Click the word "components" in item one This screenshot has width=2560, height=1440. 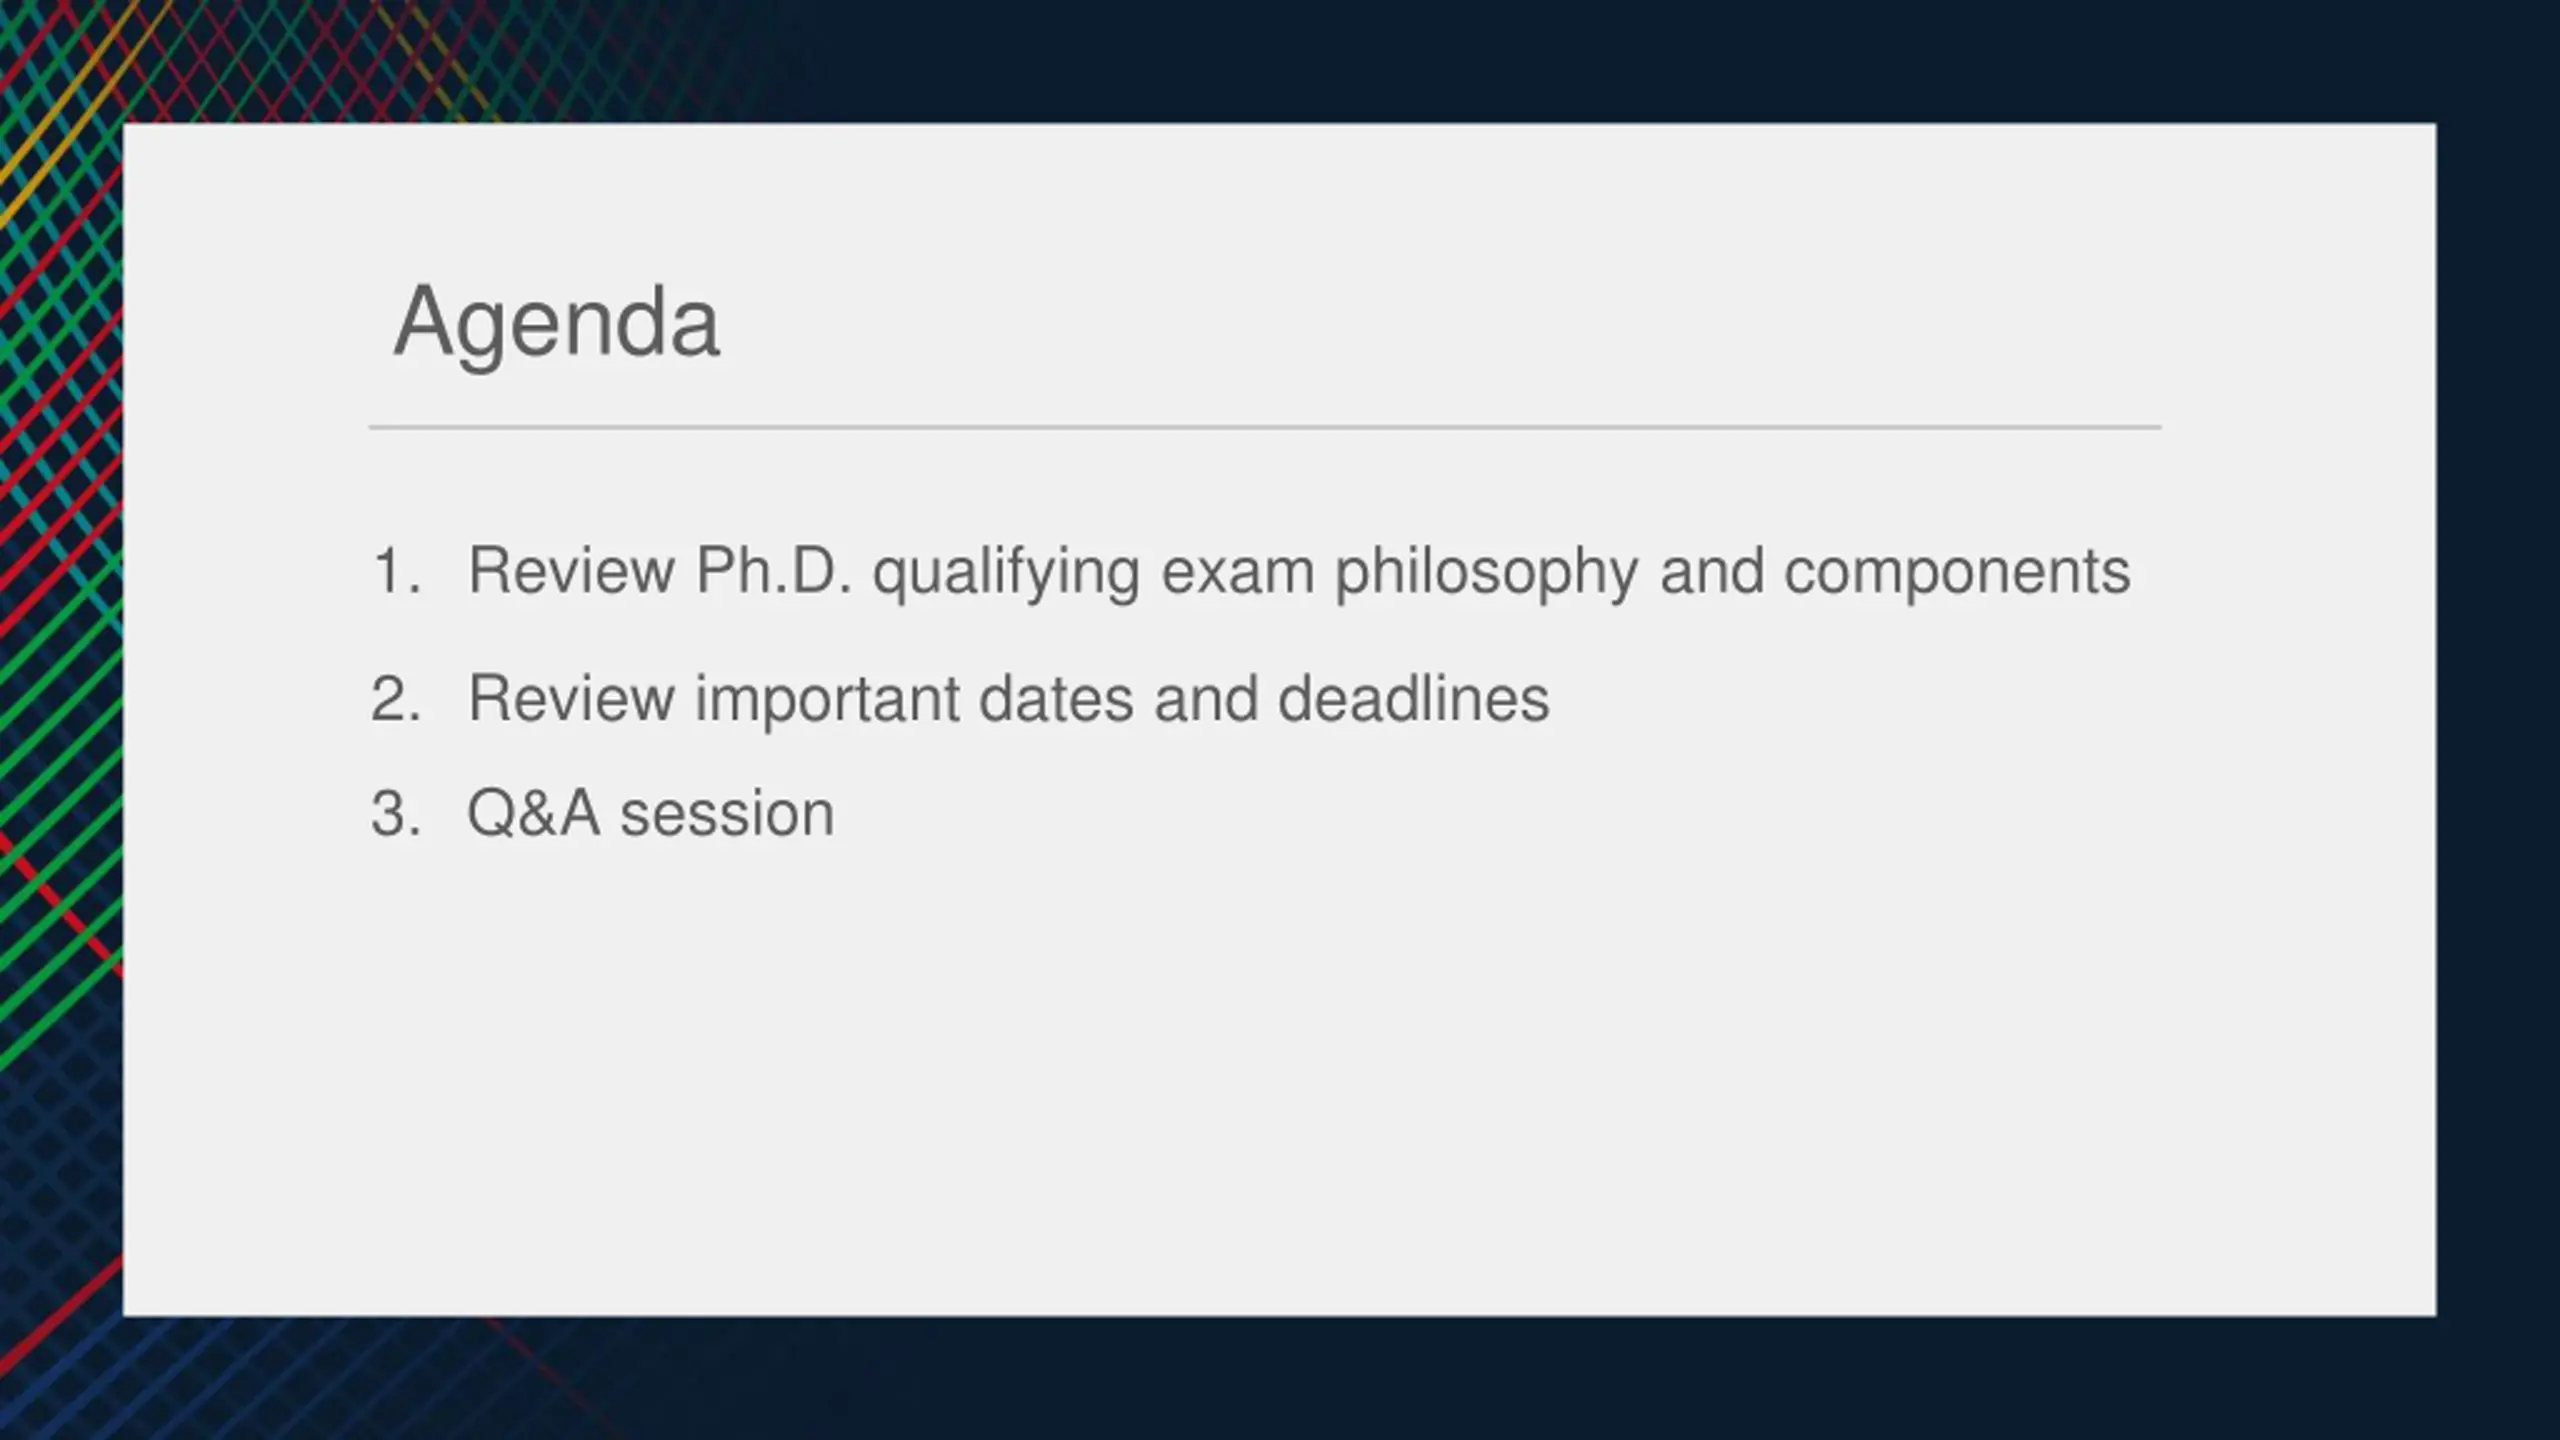point(1956,571)
